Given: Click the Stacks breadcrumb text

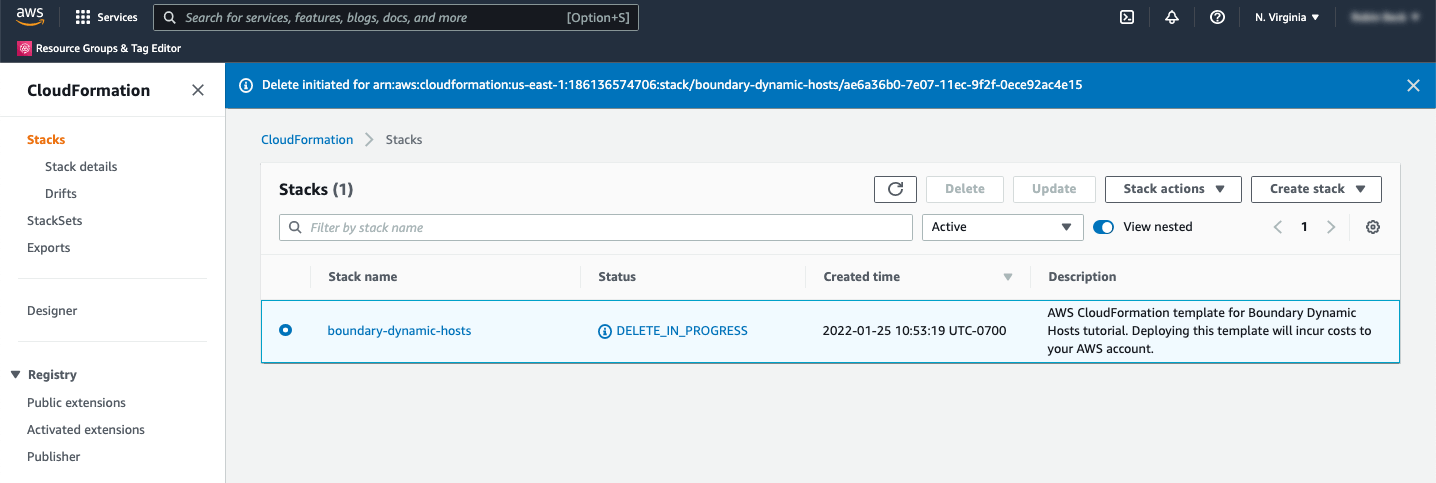Looking at the screenshot, I should tap(404, 140).
